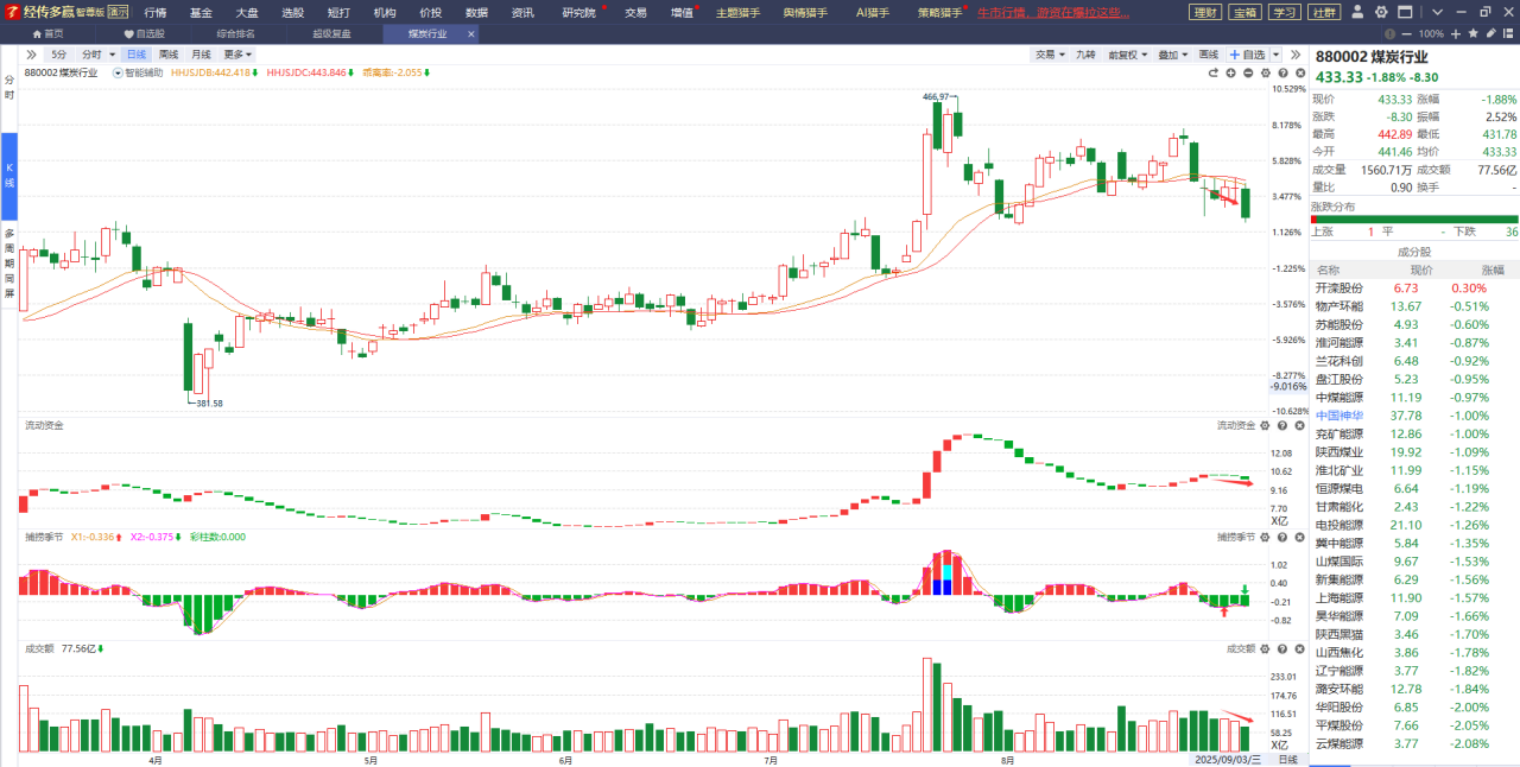Switch to 自选股 tab

144,34
